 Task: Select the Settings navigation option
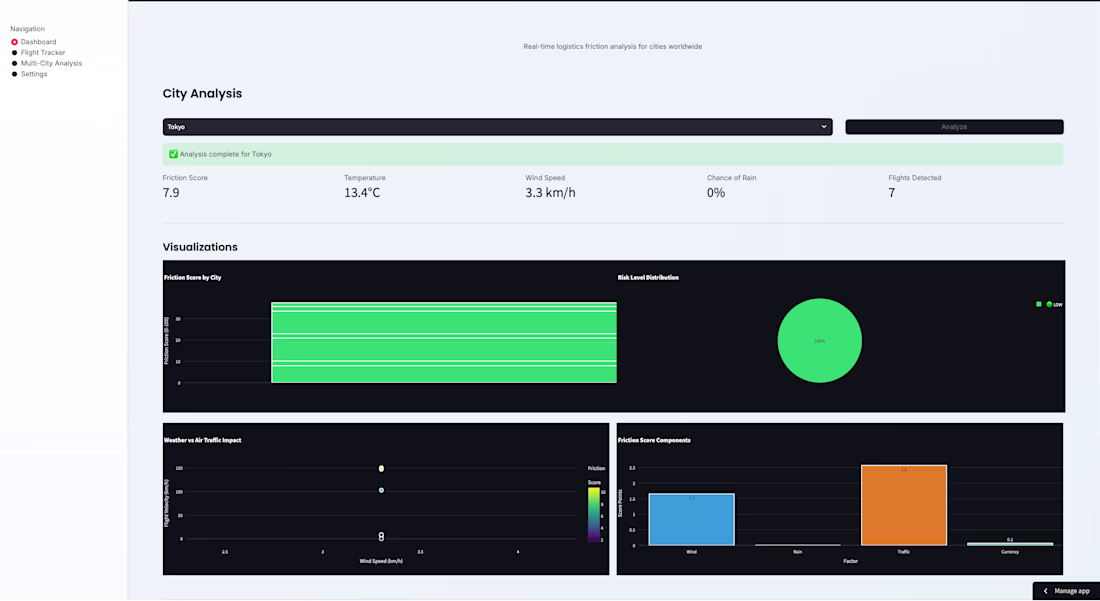click(29, 74)
